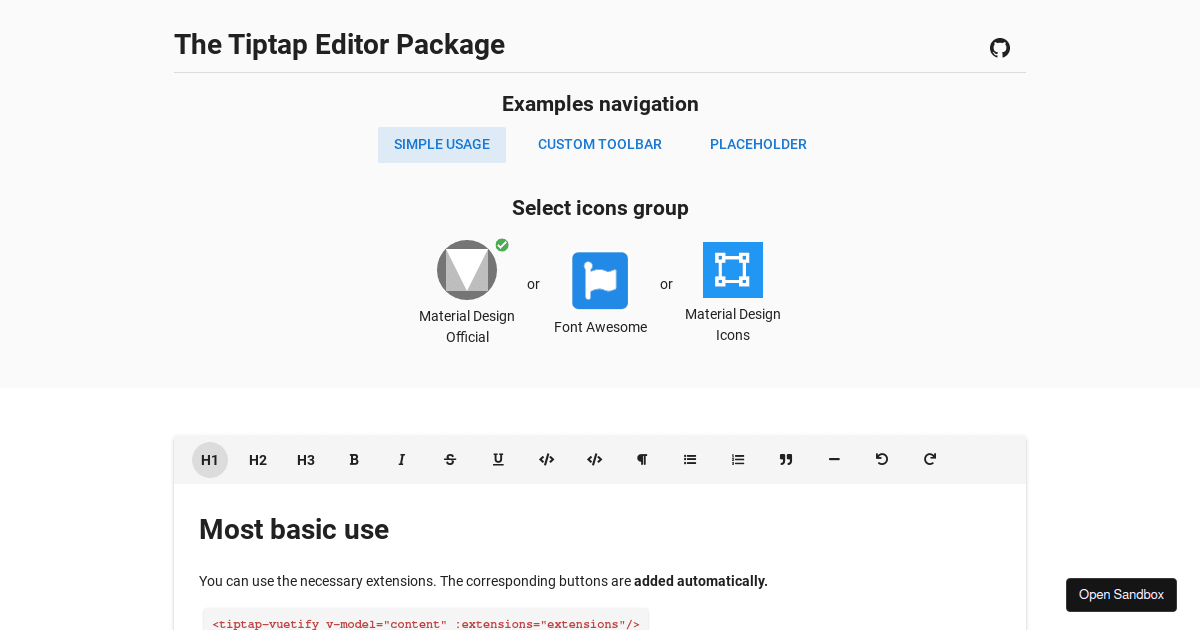This screenshot has height=630, width=1200.
Task: Open the PLACEHOLDER example
Action: click(758, 144)
